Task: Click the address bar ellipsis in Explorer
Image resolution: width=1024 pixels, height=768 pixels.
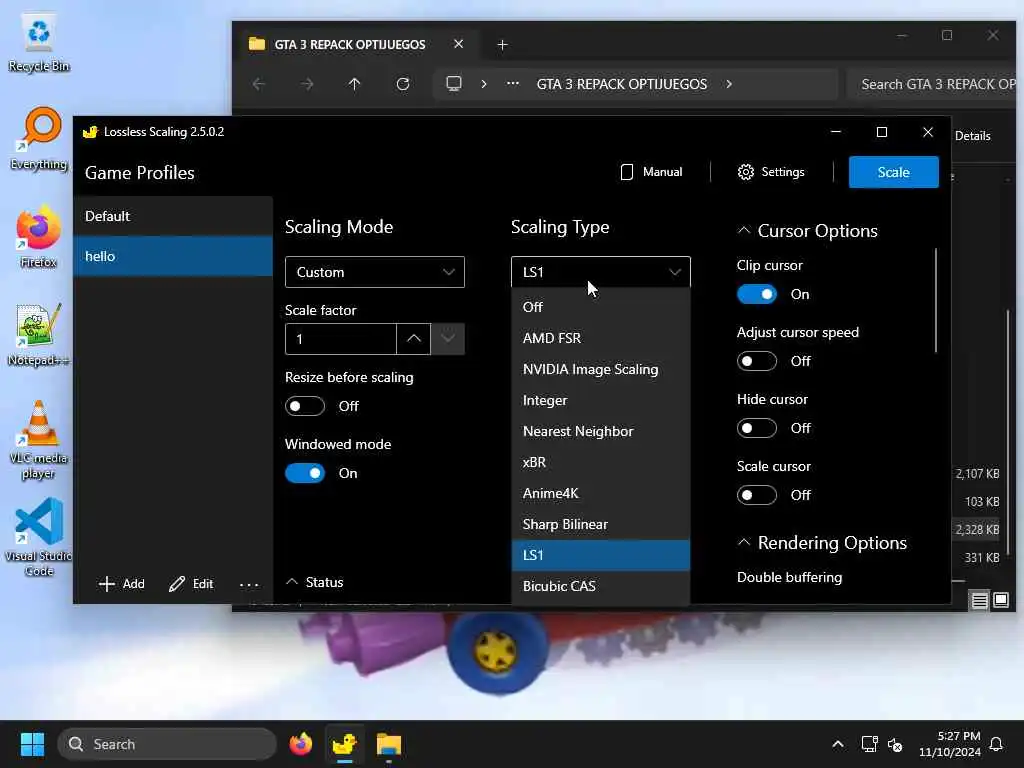Action: point(513,84)
